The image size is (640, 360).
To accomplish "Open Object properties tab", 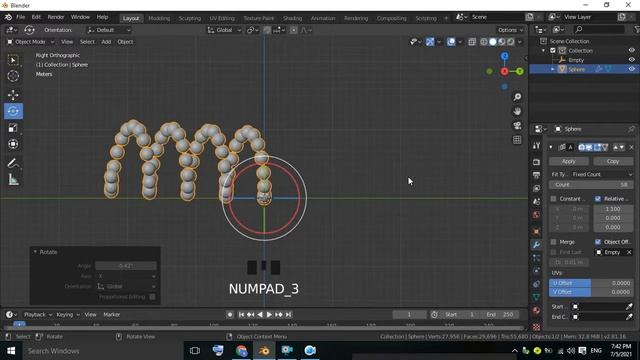I will point(536,231).
